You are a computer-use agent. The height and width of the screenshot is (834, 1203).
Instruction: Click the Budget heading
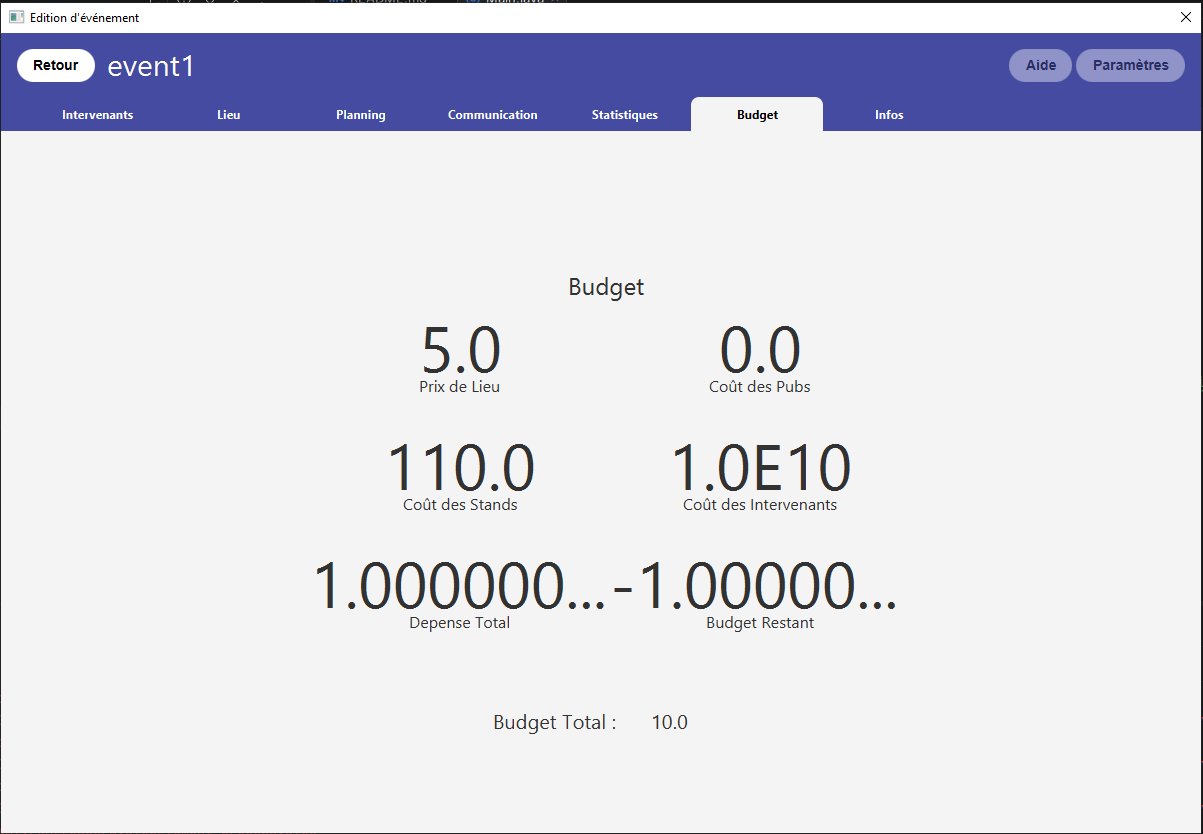point(606,287)
